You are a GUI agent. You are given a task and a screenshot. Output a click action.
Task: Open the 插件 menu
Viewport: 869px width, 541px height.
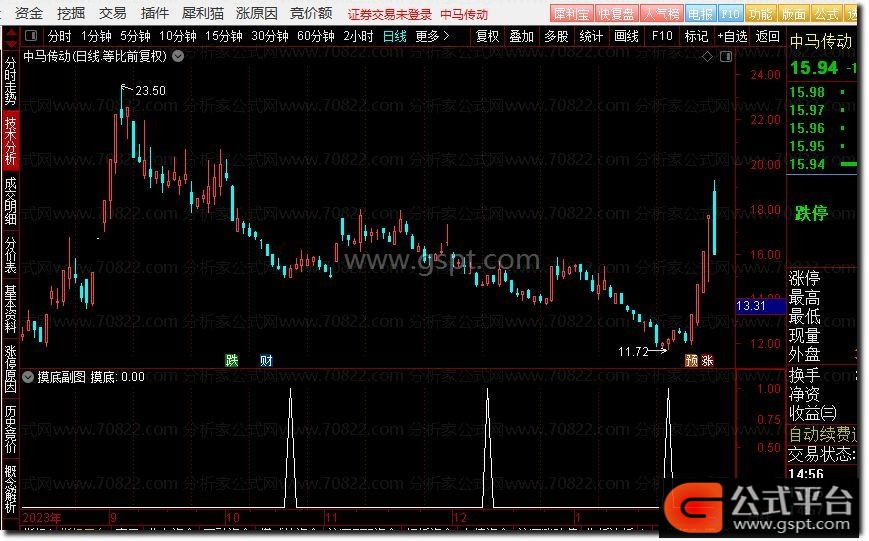(155, 13)
